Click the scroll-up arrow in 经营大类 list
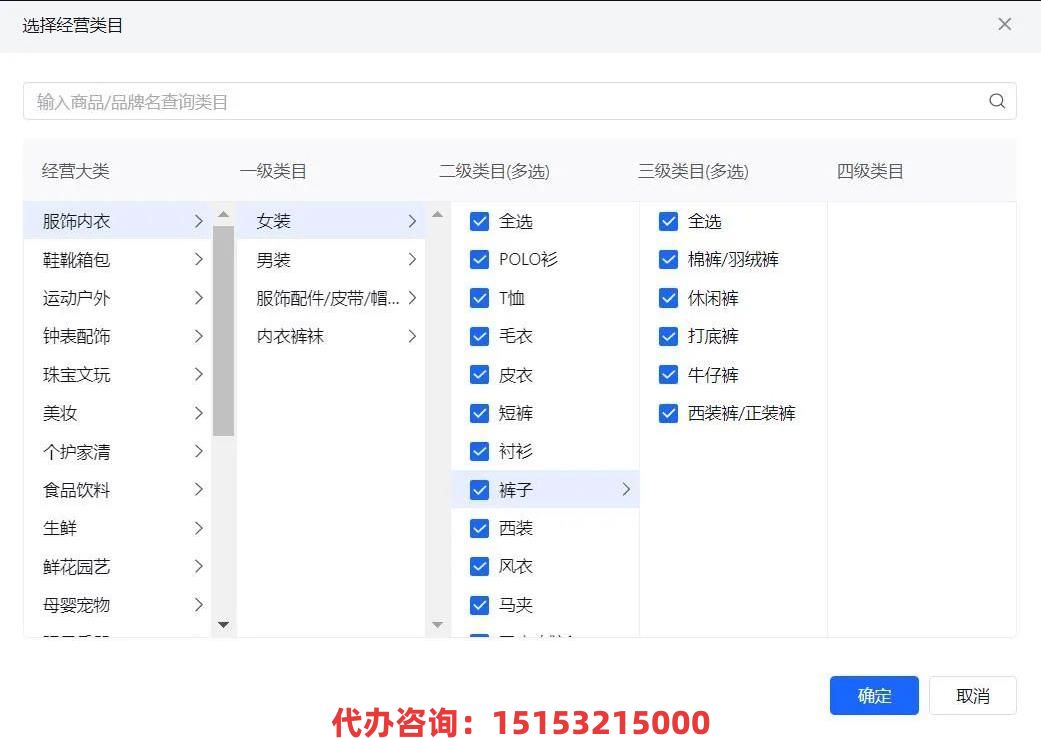Screen dimensions: 1041x738 tap(223, 214)
